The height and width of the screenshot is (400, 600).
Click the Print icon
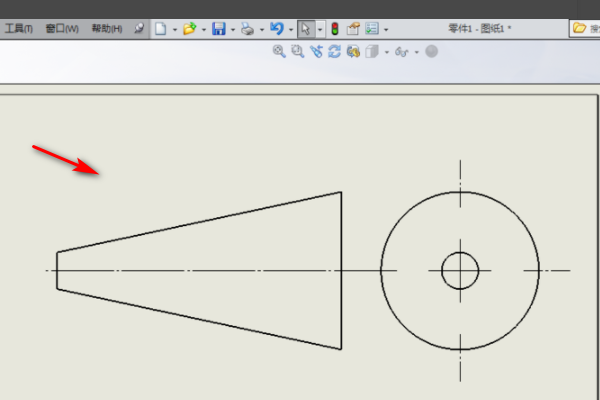[247, 29]
